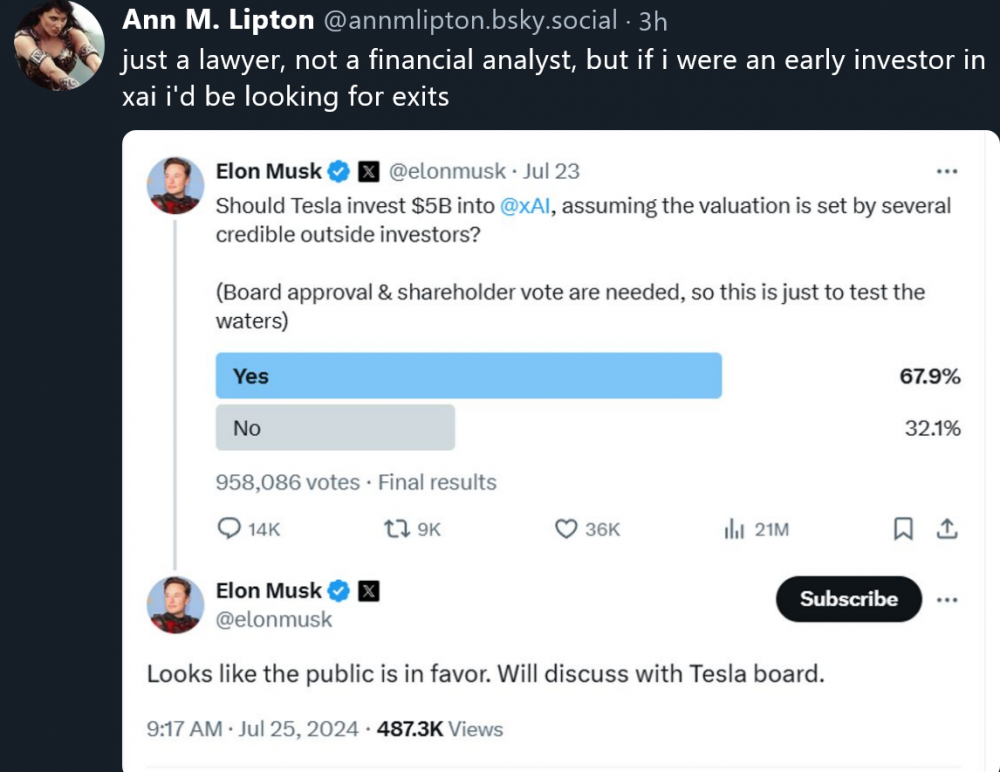Open the views analytics bar-chart icon
The height and width of the screenshot is (772, 1000).
click(735, 529)
